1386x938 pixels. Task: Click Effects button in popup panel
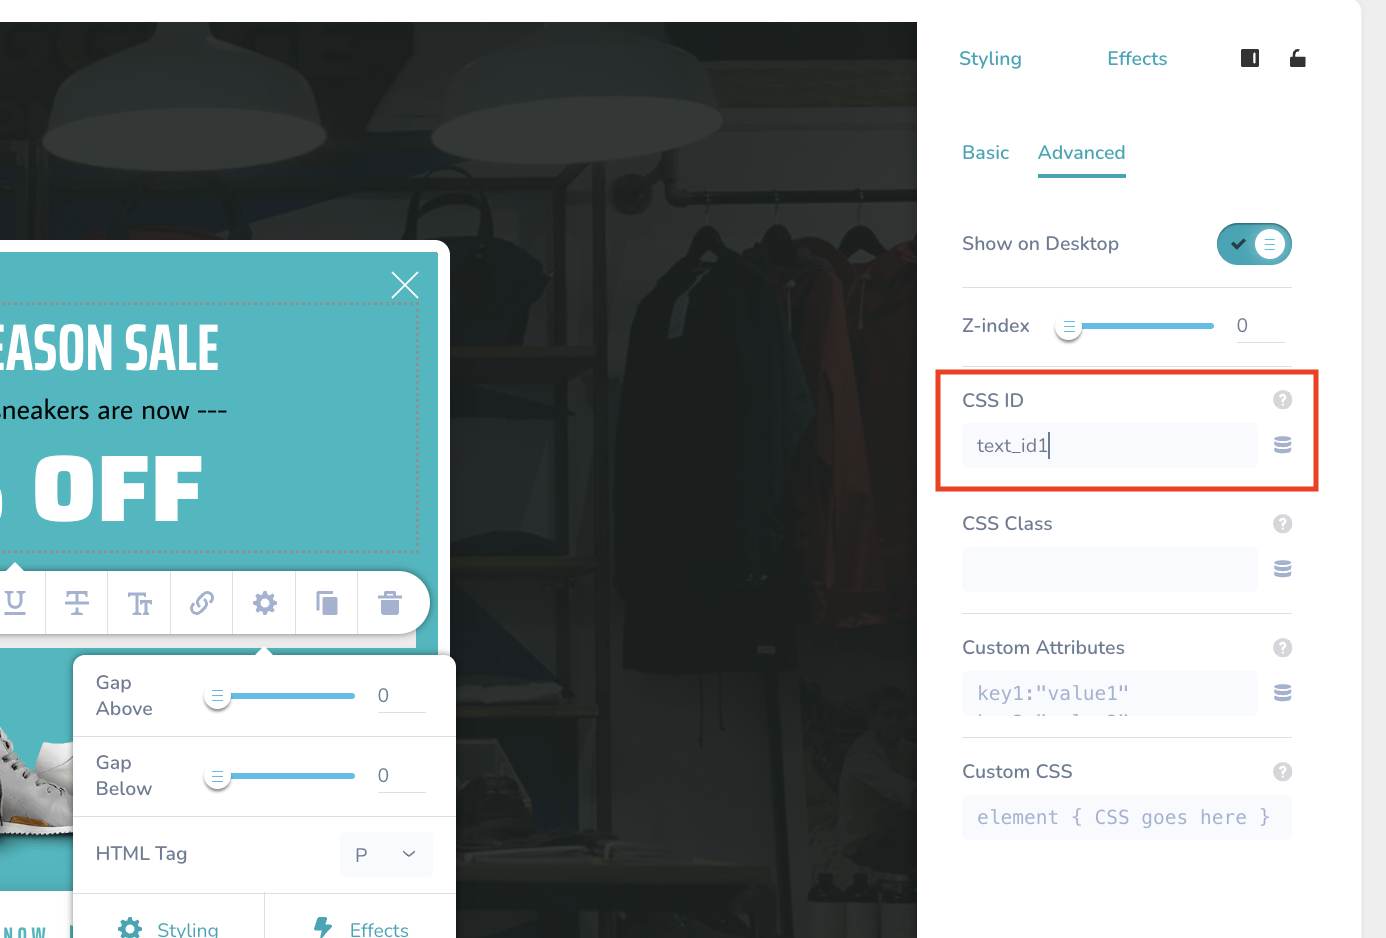point(361,928)
